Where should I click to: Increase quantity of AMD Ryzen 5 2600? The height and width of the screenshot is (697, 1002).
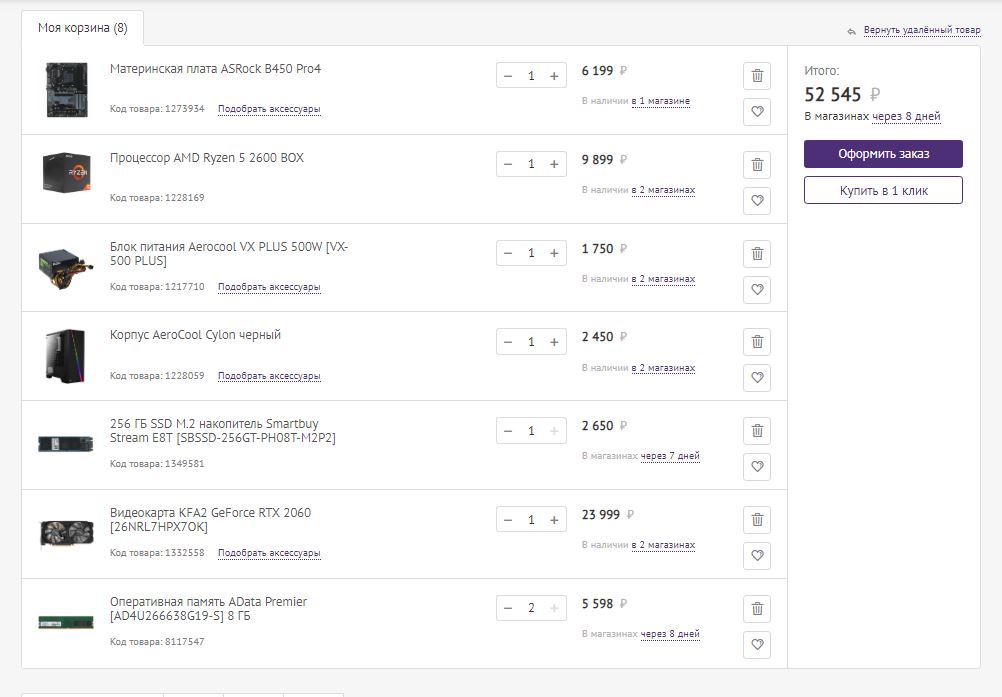[554, 164]
